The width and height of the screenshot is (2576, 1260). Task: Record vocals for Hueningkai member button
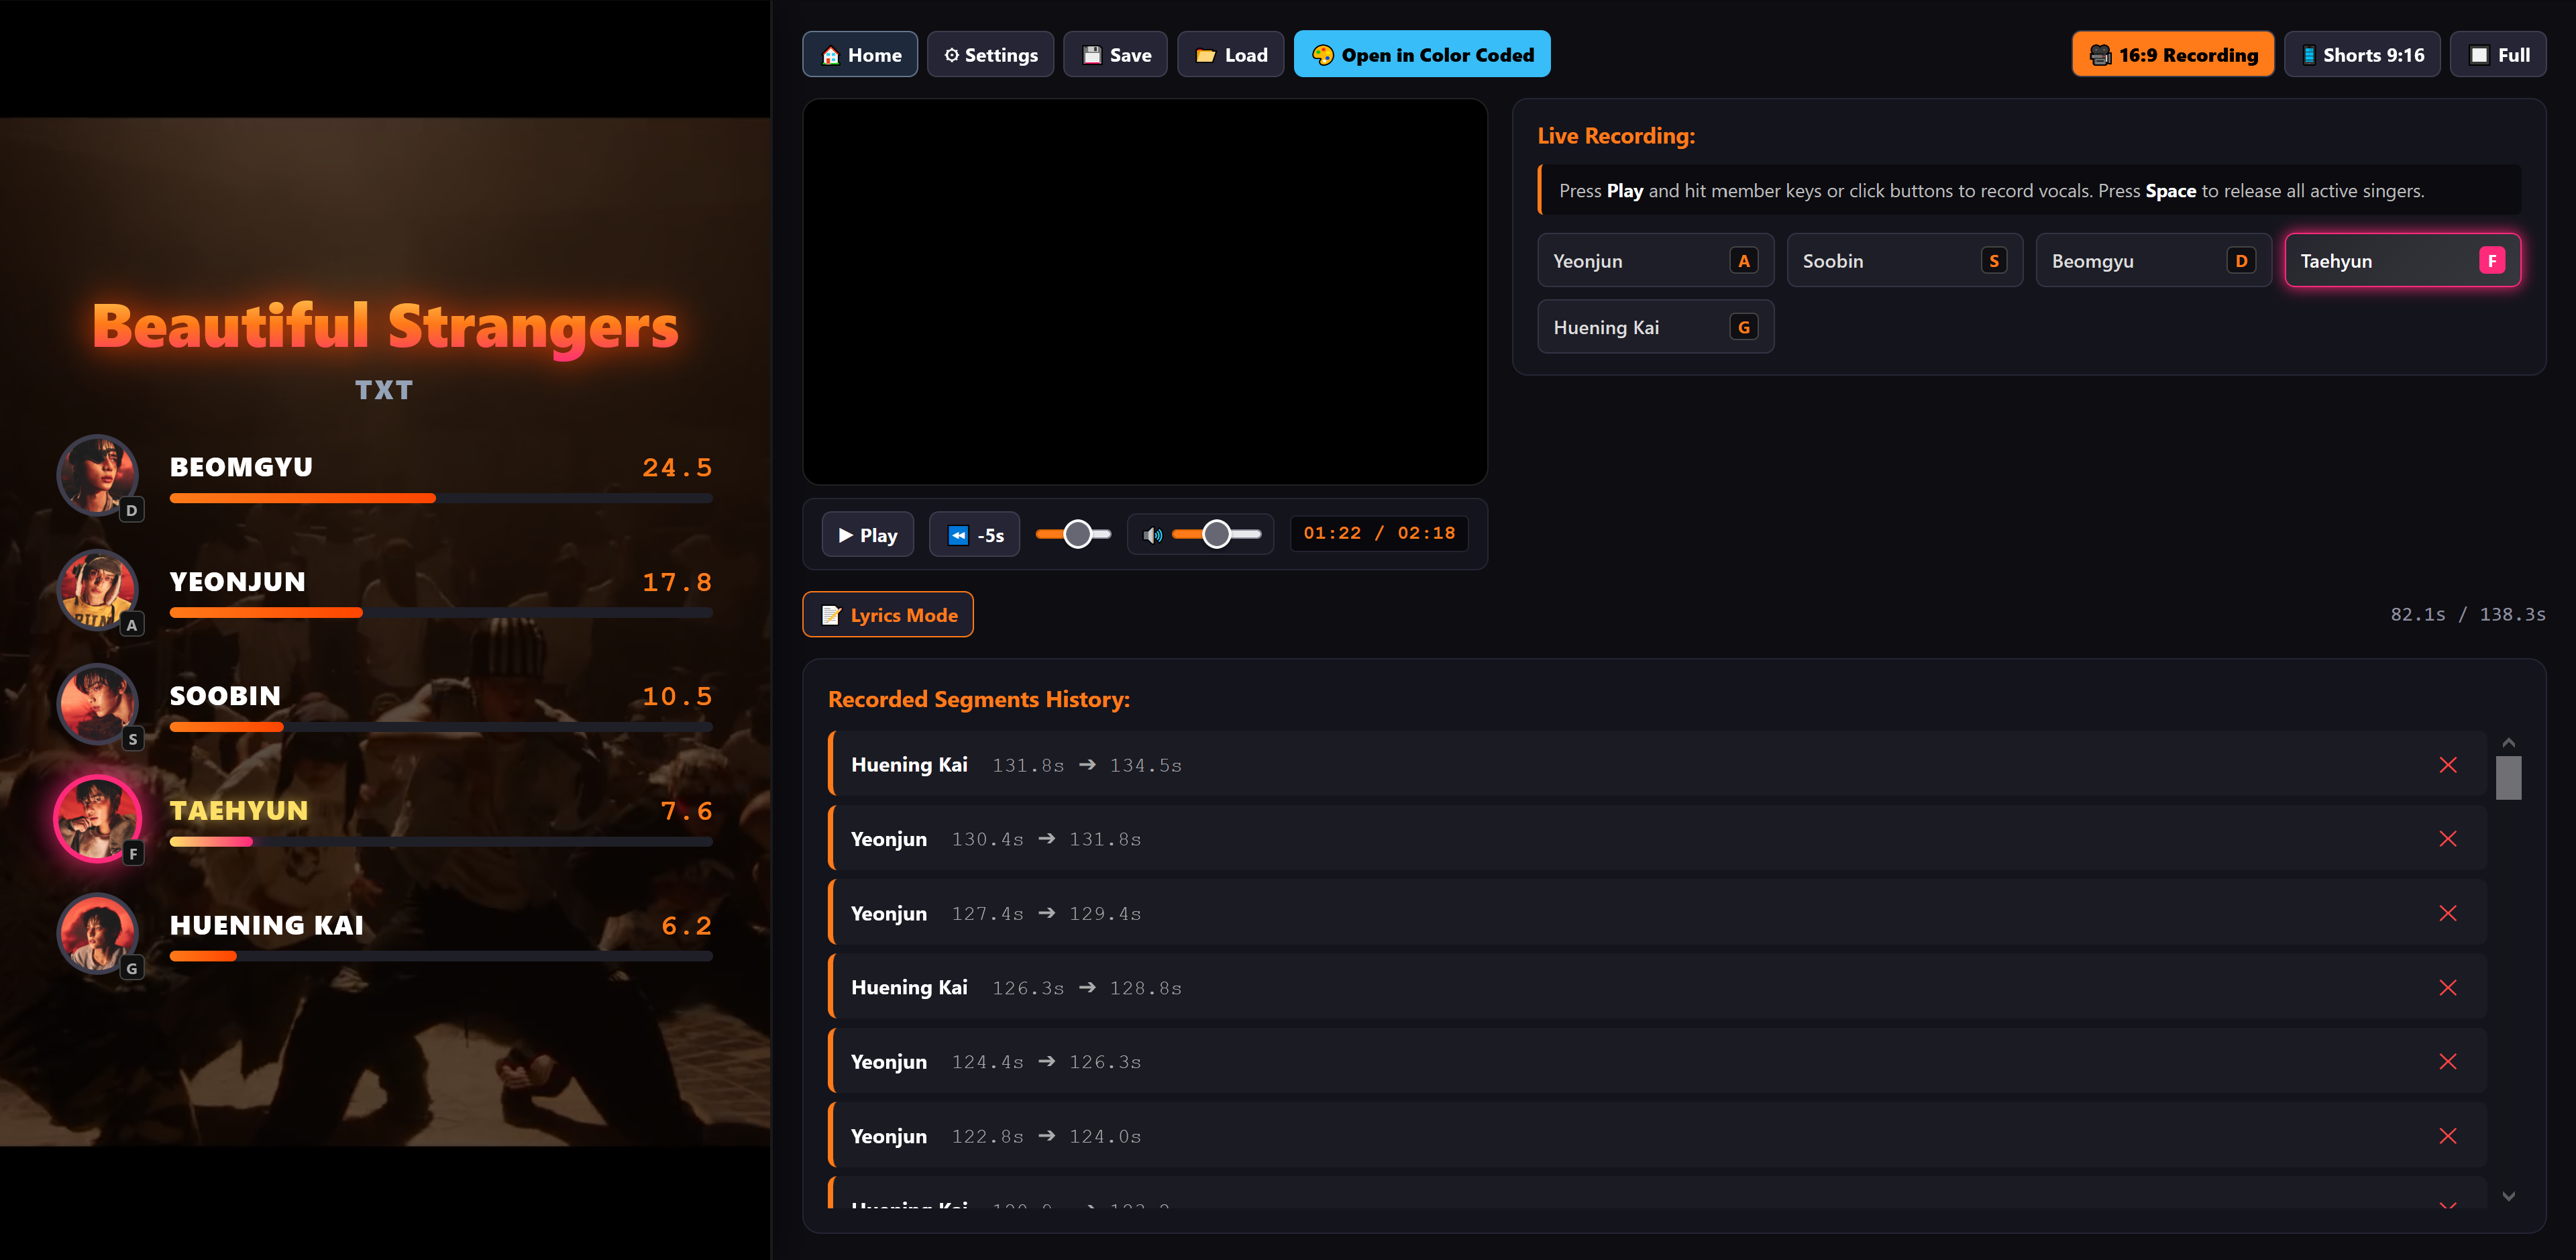[x=1656, y=327]
